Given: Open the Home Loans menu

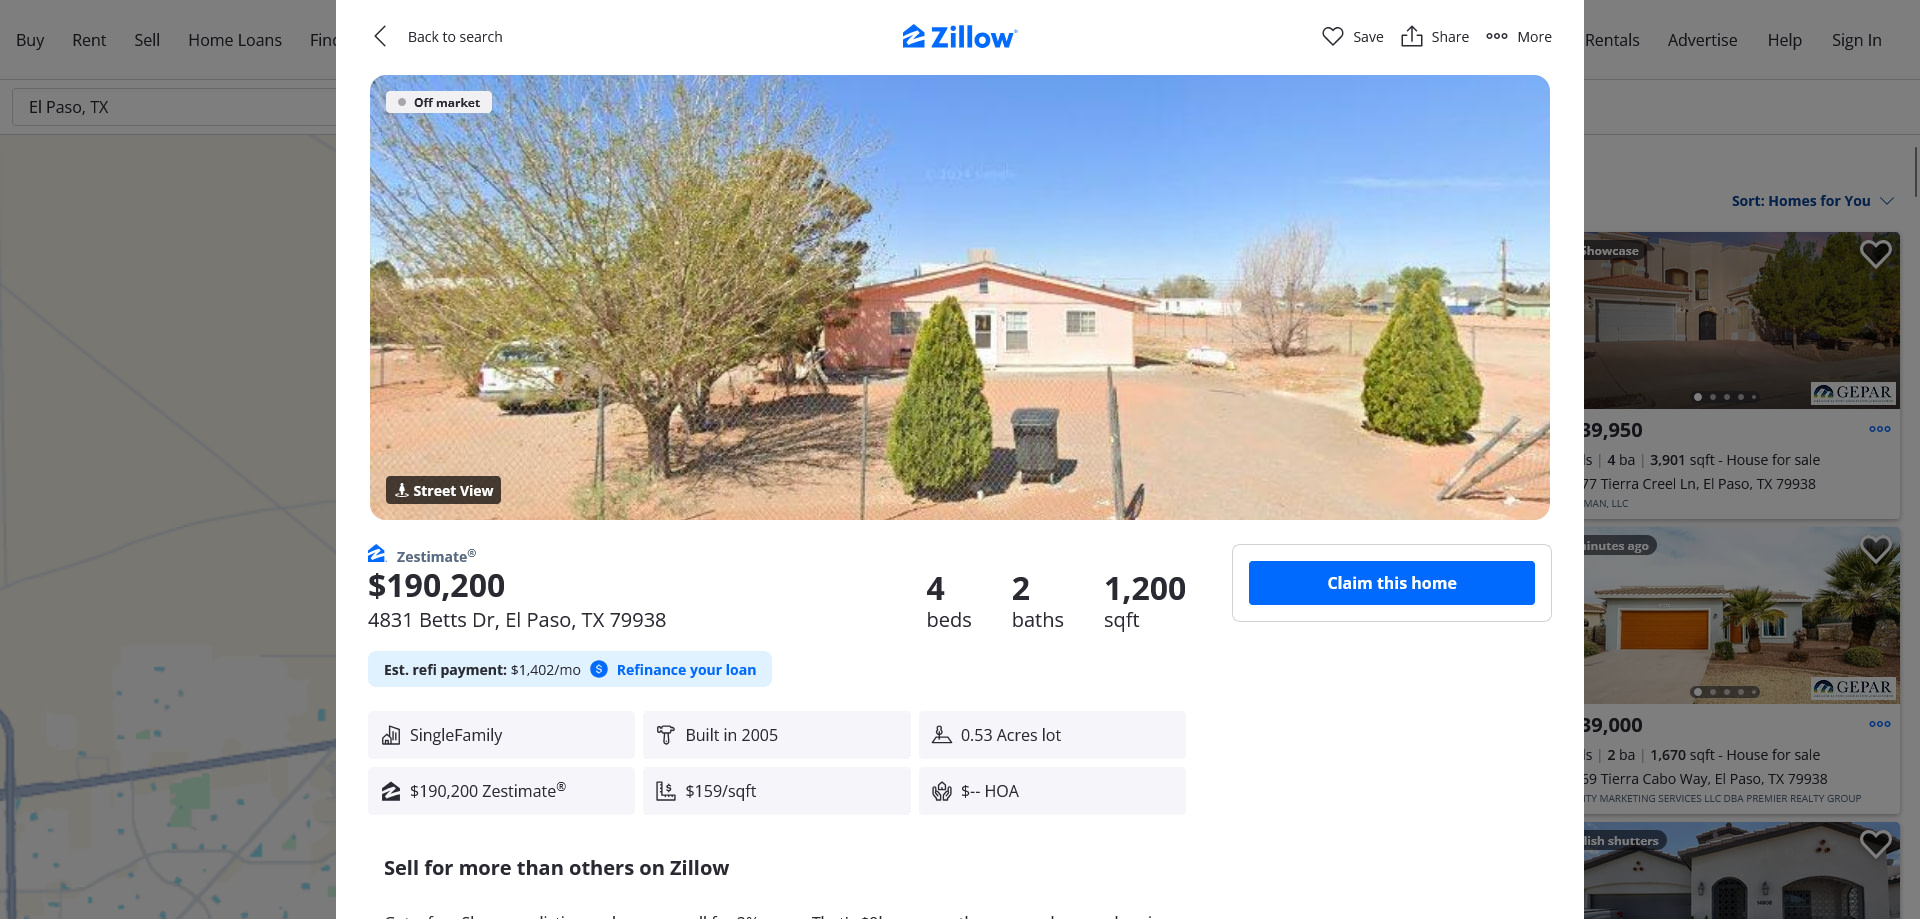Looking at the screenshot, I should pos(235,40).
